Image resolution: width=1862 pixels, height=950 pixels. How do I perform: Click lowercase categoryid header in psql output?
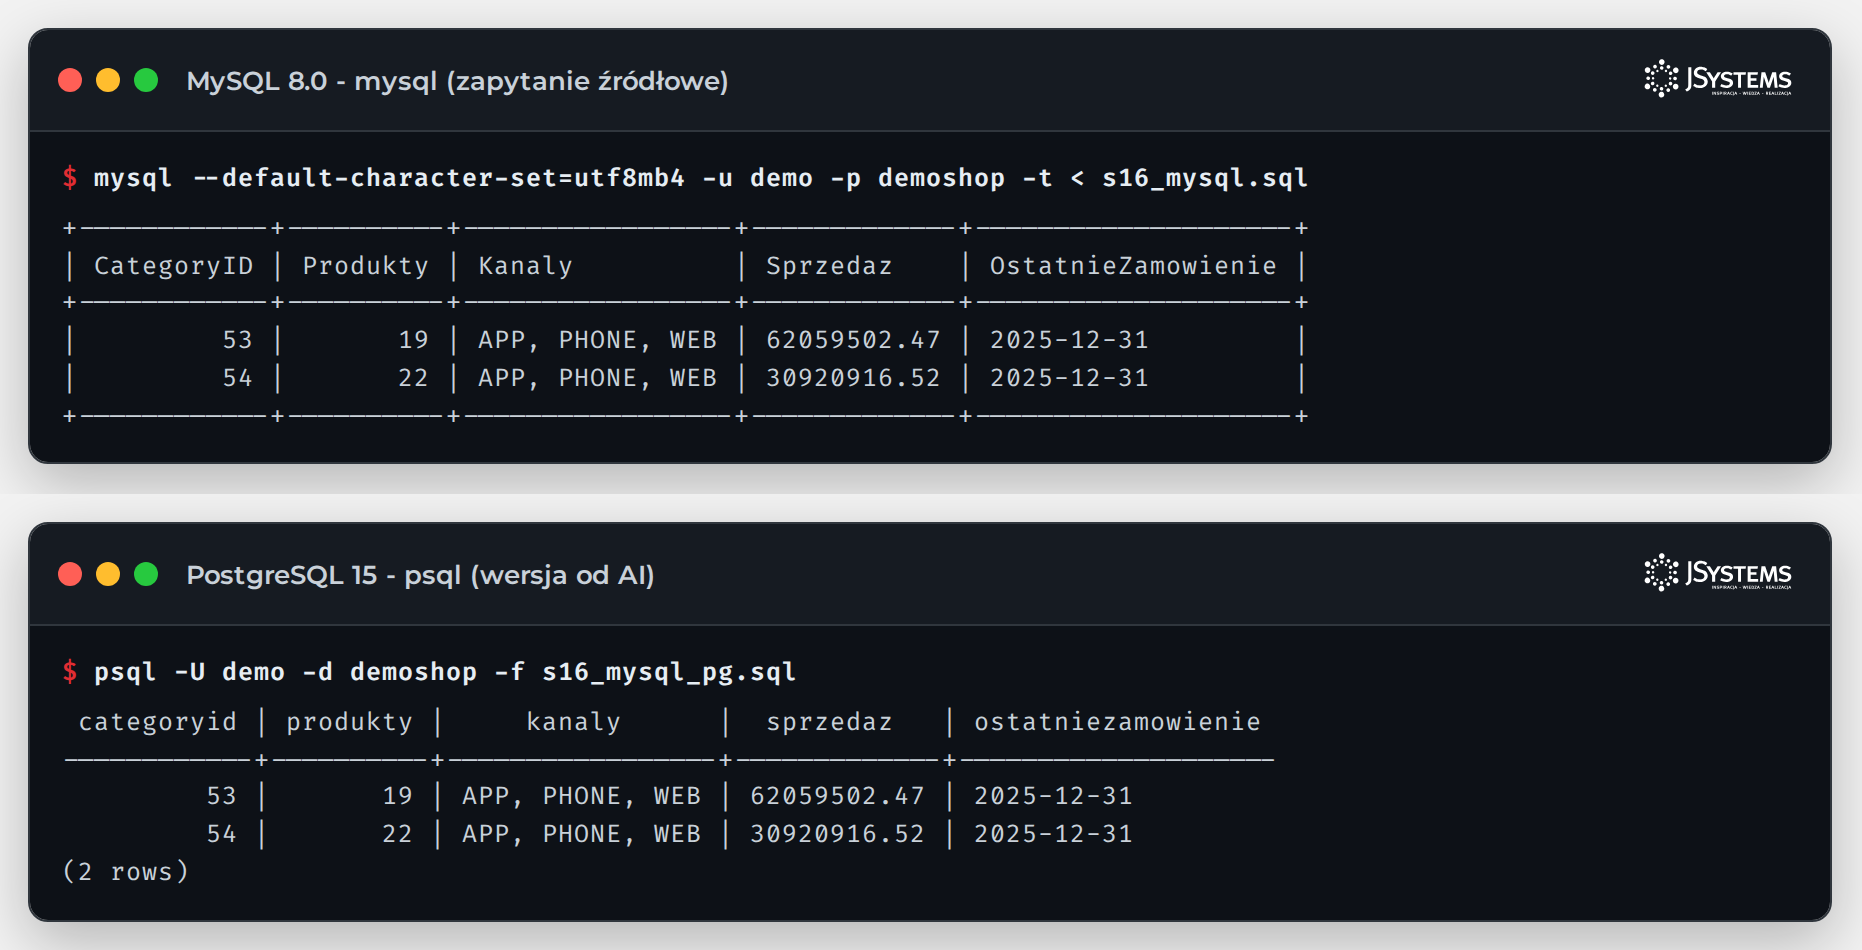click(x=158, y=722)
